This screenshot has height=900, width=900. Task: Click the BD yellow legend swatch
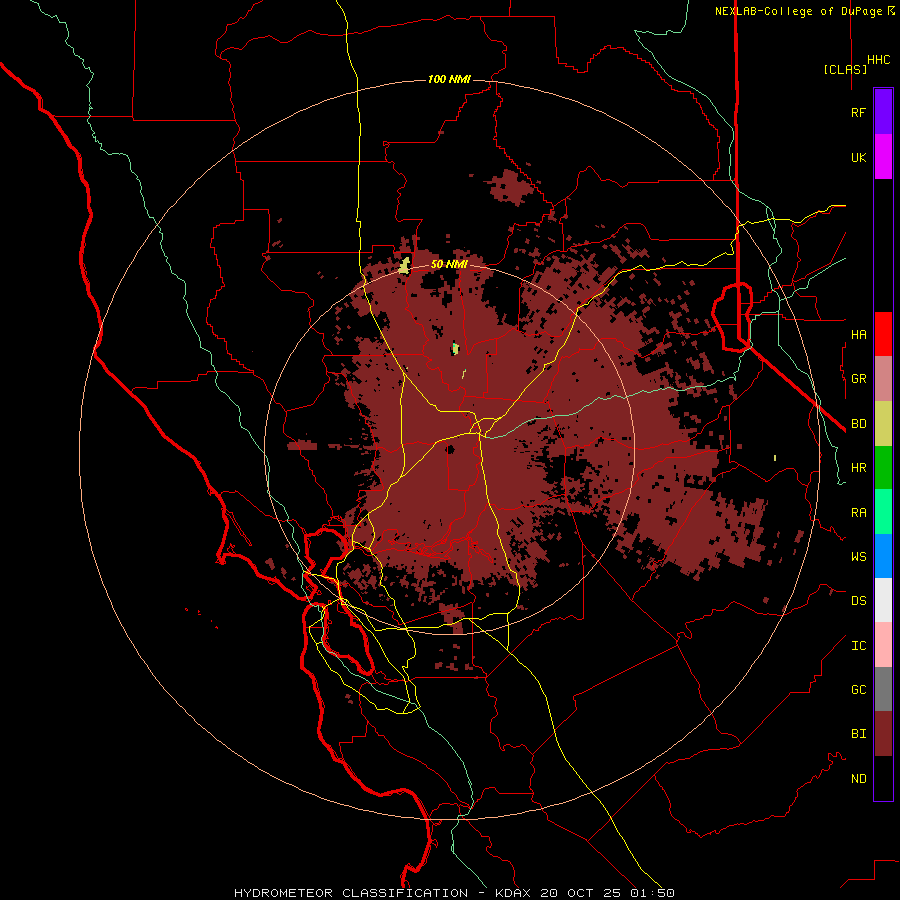883,424
